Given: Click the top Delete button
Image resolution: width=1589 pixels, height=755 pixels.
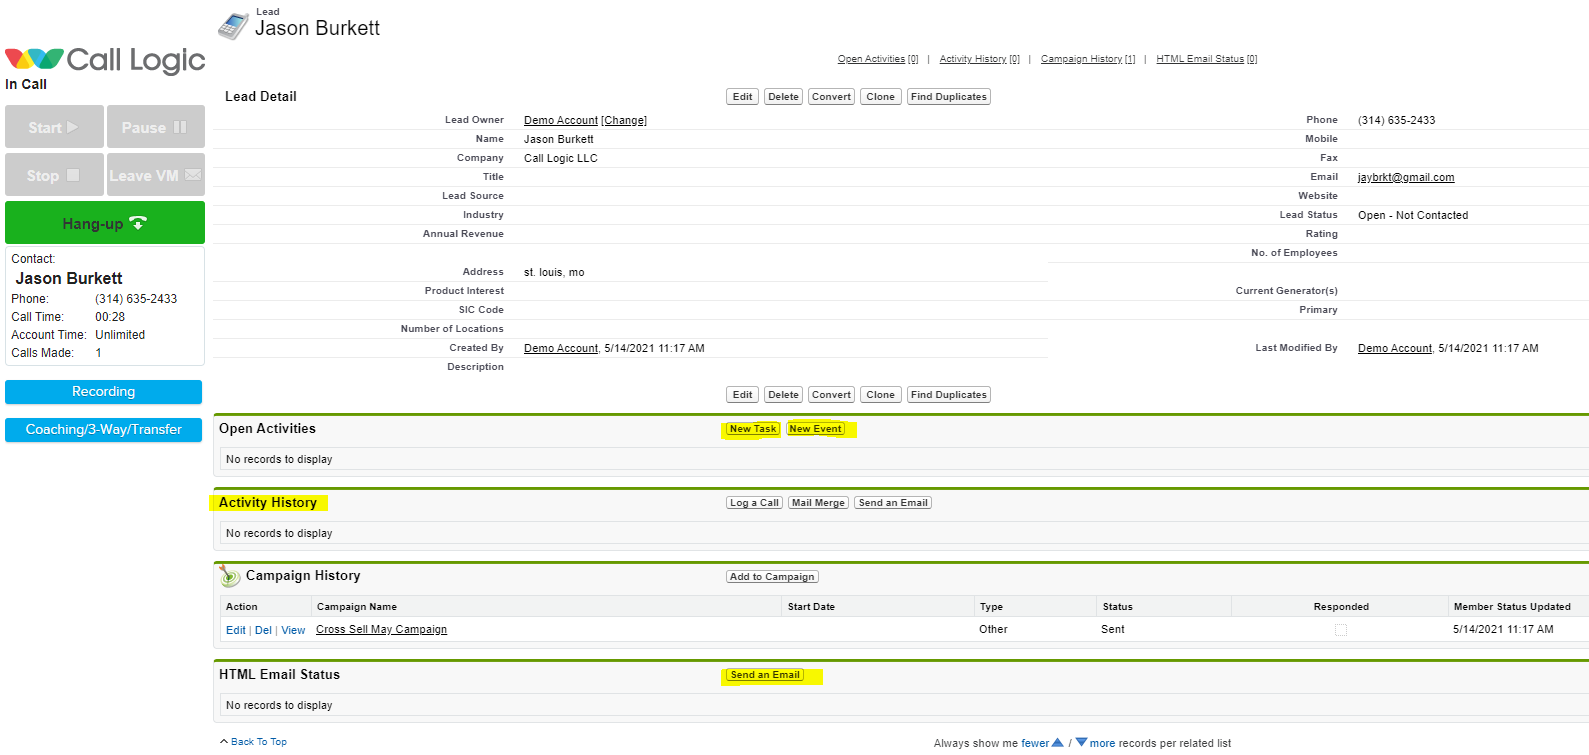Looking at the screenshot, I should coord(783,97).
